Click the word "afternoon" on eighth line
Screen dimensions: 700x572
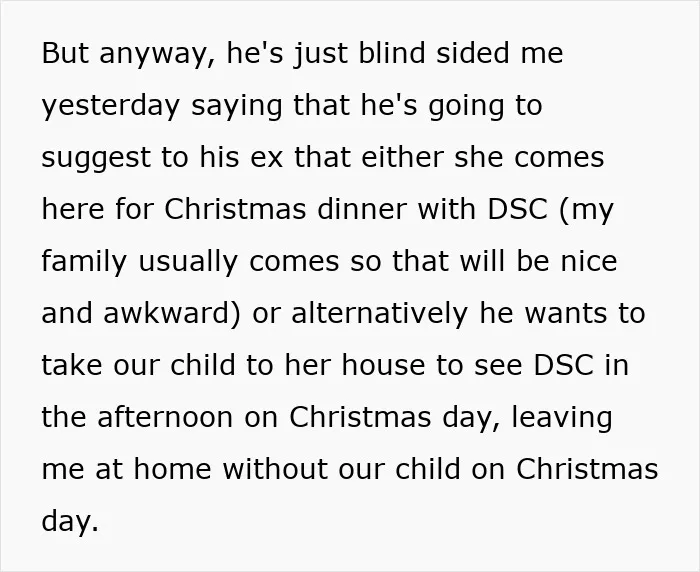pos(165,417)
